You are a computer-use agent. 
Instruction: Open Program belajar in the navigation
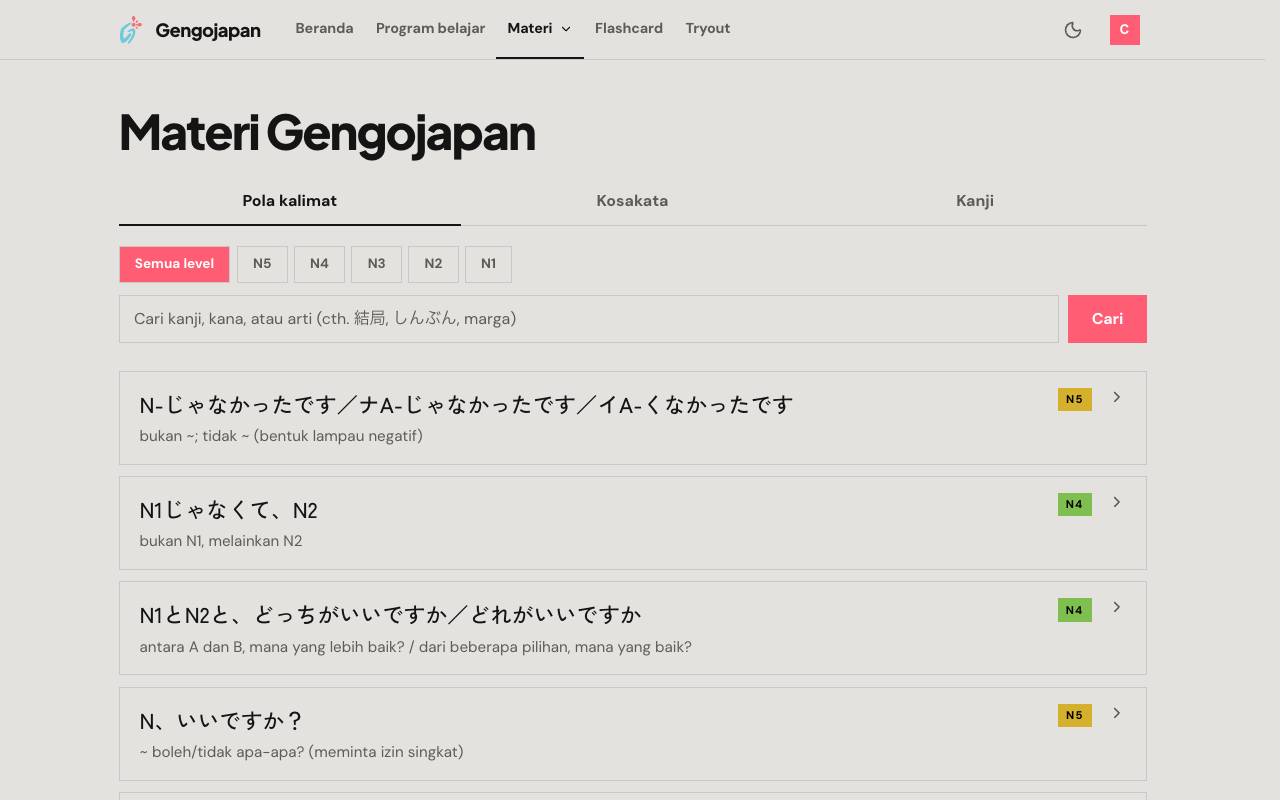431,29
